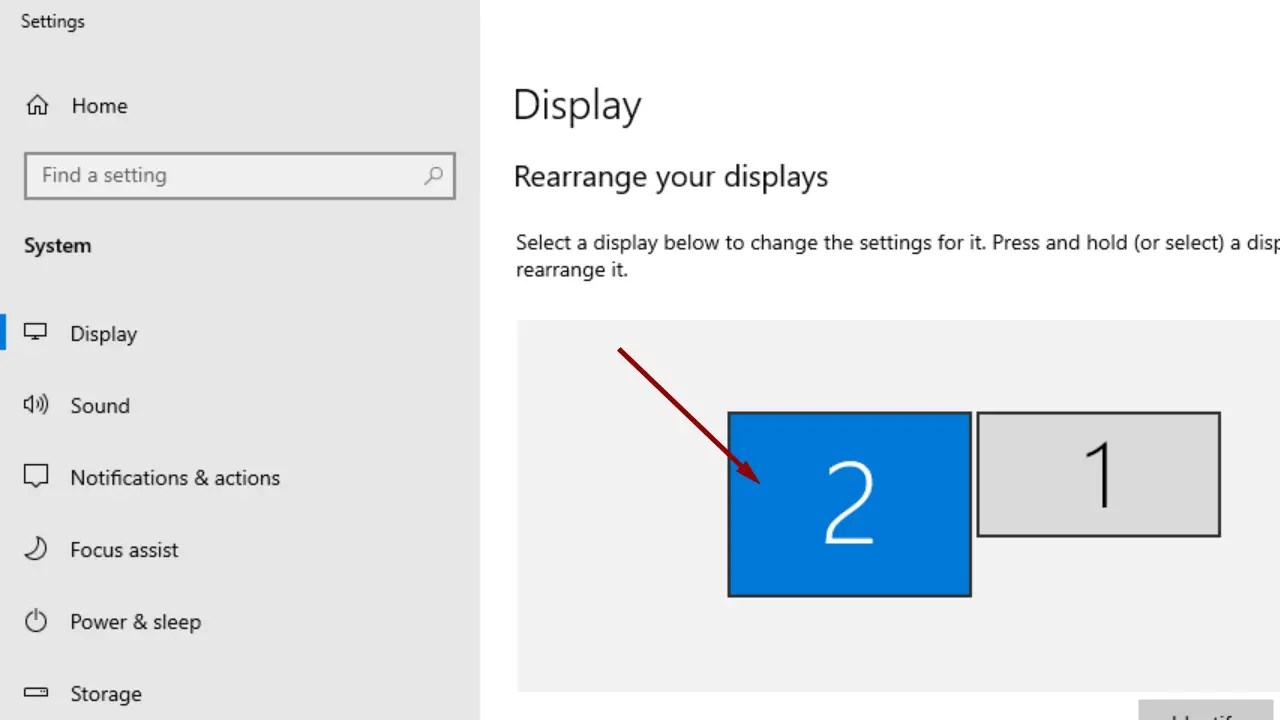
Task: Select Display in the System sidebar
Action: coord(104,333)
